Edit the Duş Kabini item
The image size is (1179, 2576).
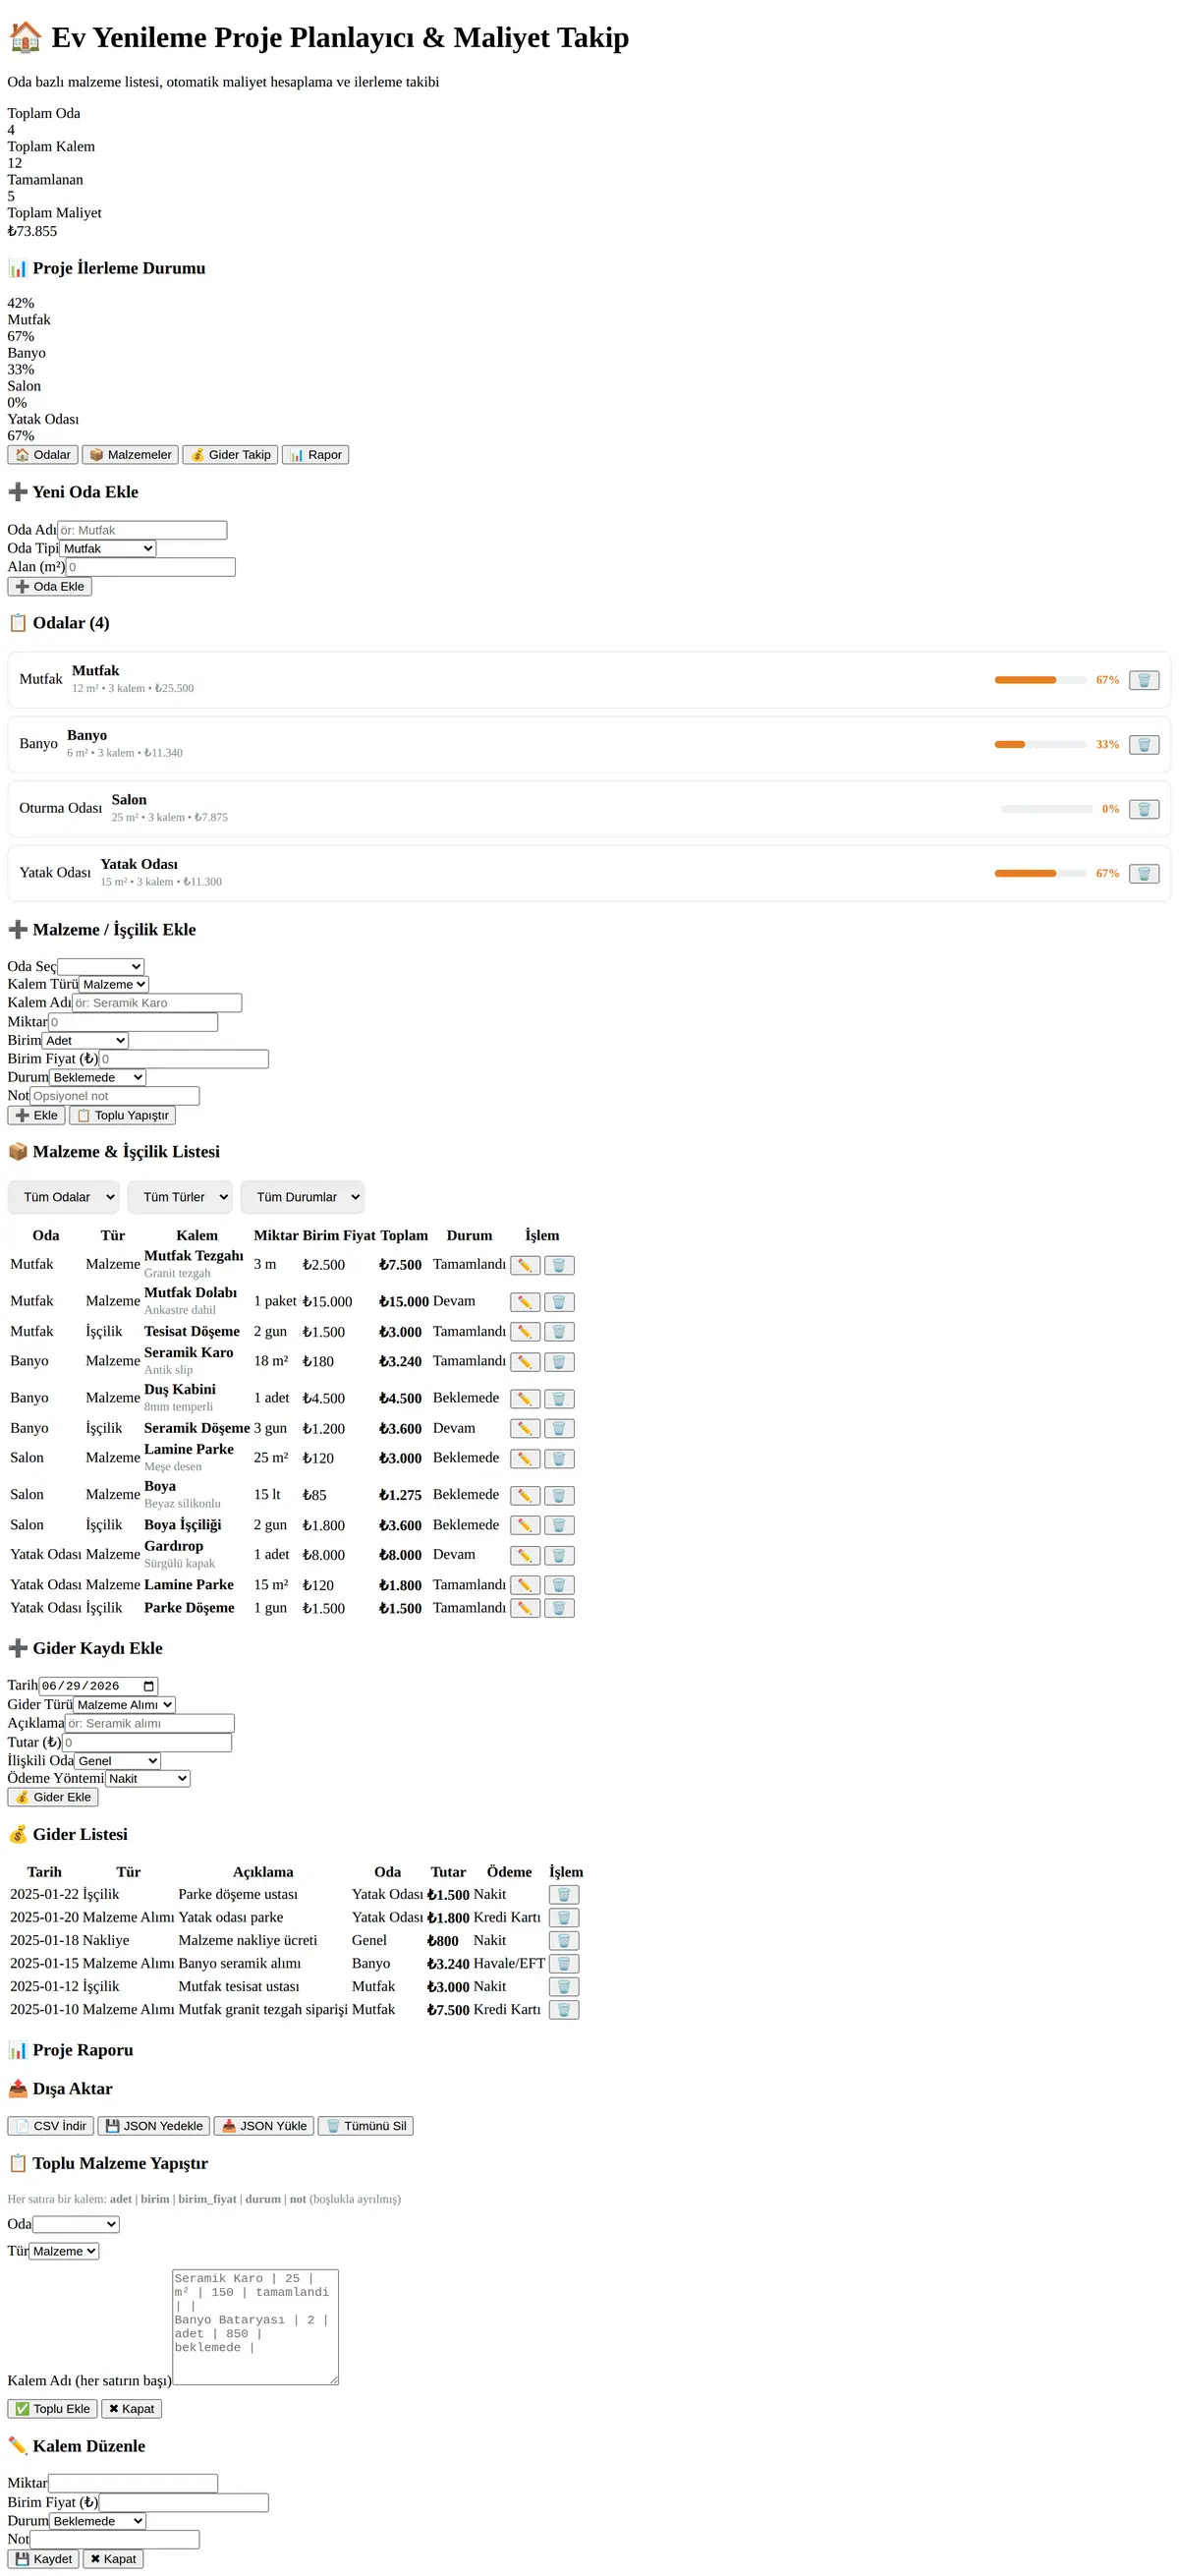pos(525,1399)
